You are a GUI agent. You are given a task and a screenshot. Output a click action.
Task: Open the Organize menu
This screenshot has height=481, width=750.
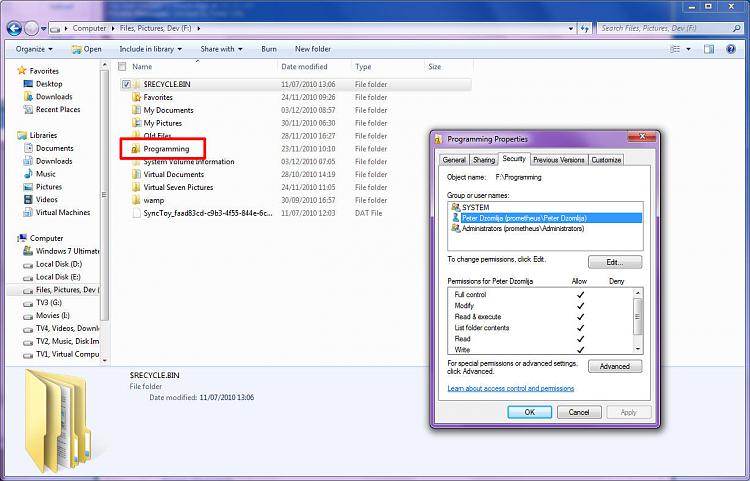[x=34, y=49]
